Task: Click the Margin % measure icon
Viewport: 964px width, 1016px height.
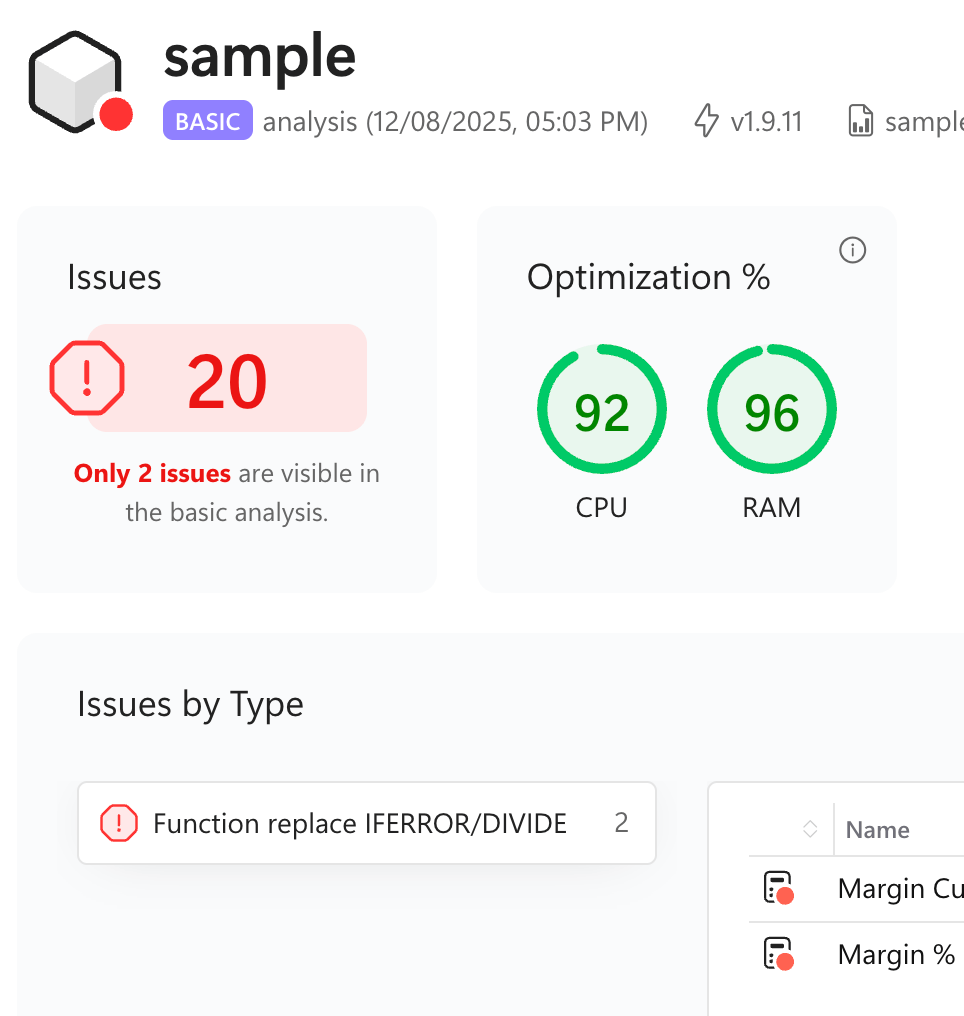Action: [x=778, y=954]
